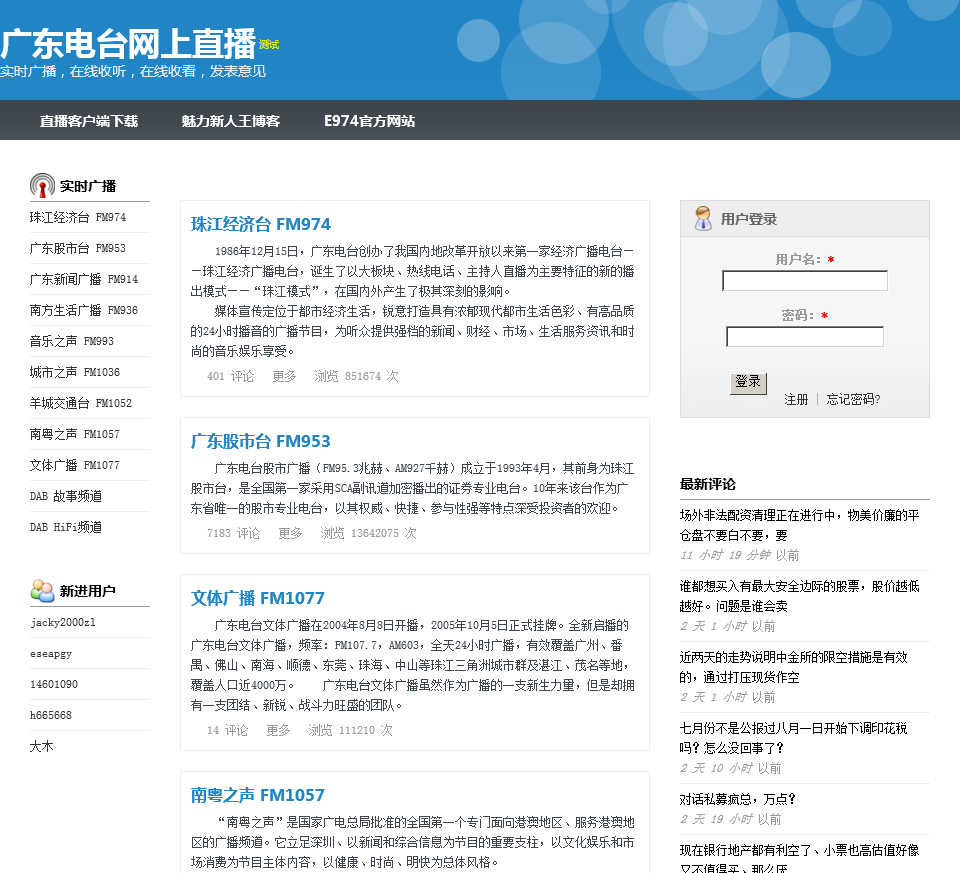Open the 直播客户端下载 menu item
The image size is (960, 873).
89,121
